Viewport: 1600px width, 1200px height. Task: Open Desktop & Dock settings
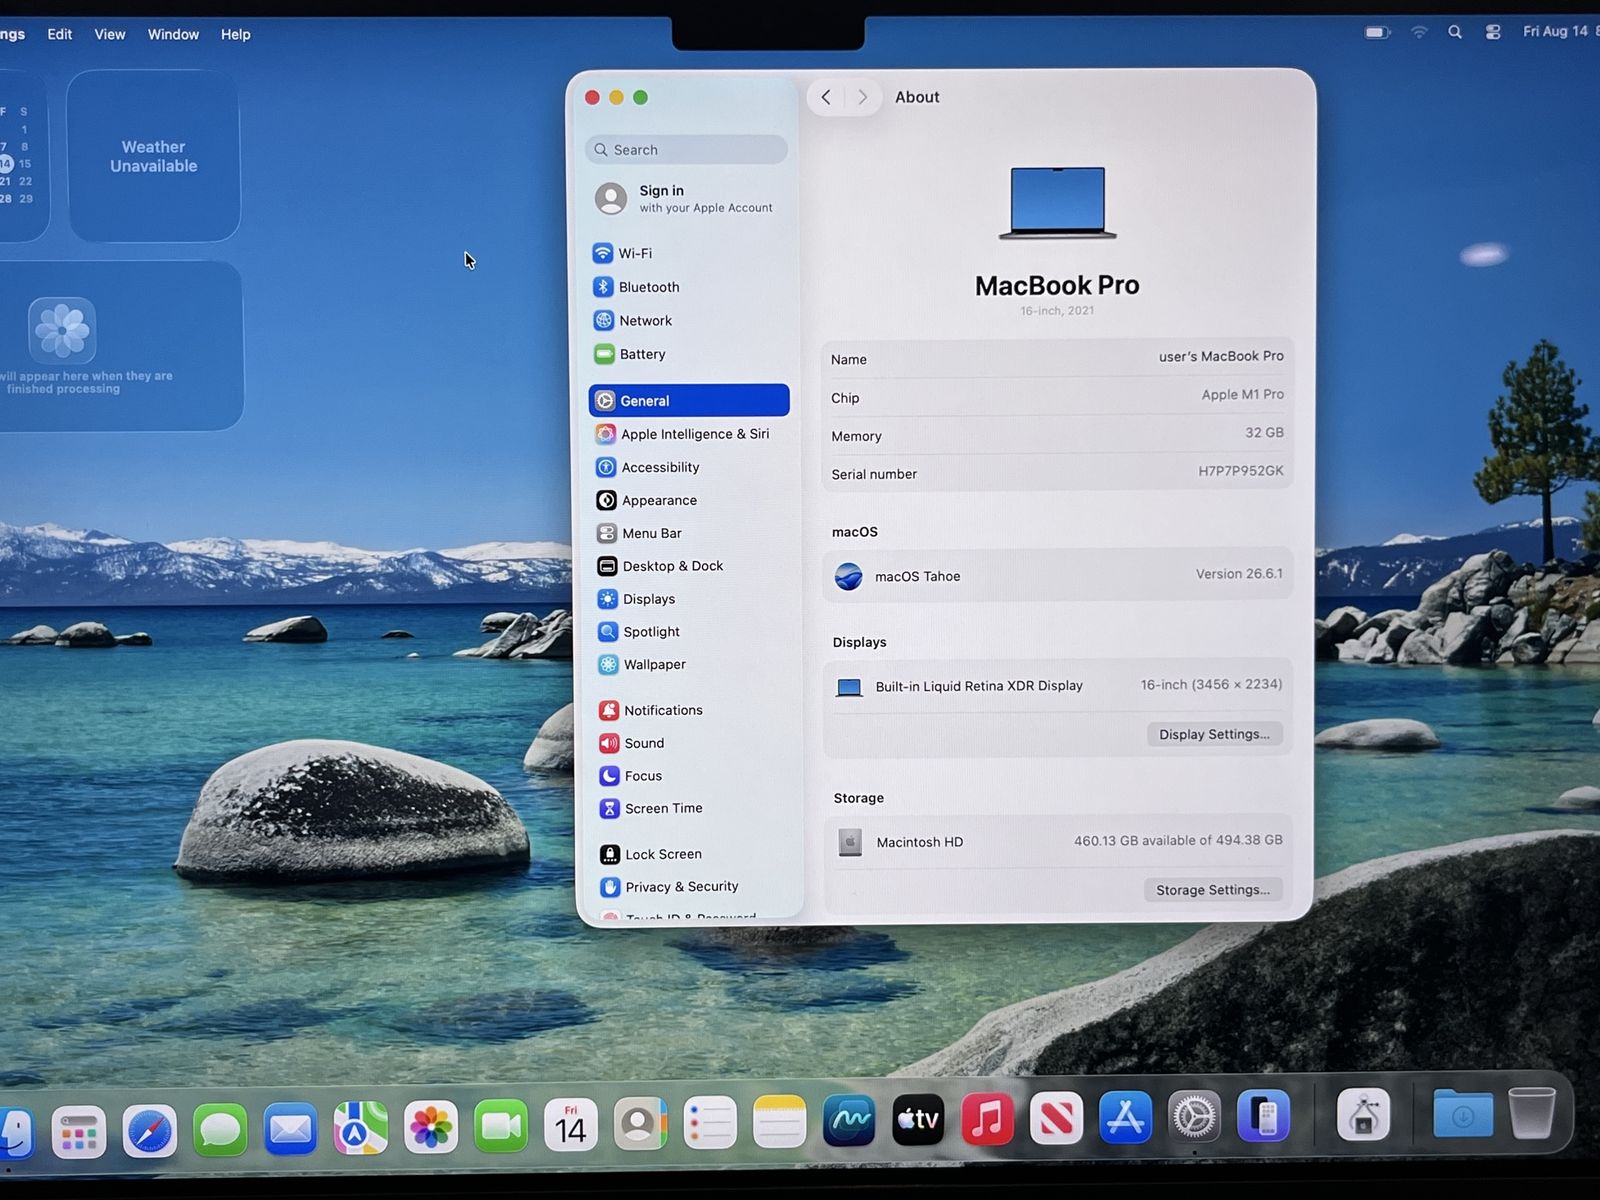689,566
